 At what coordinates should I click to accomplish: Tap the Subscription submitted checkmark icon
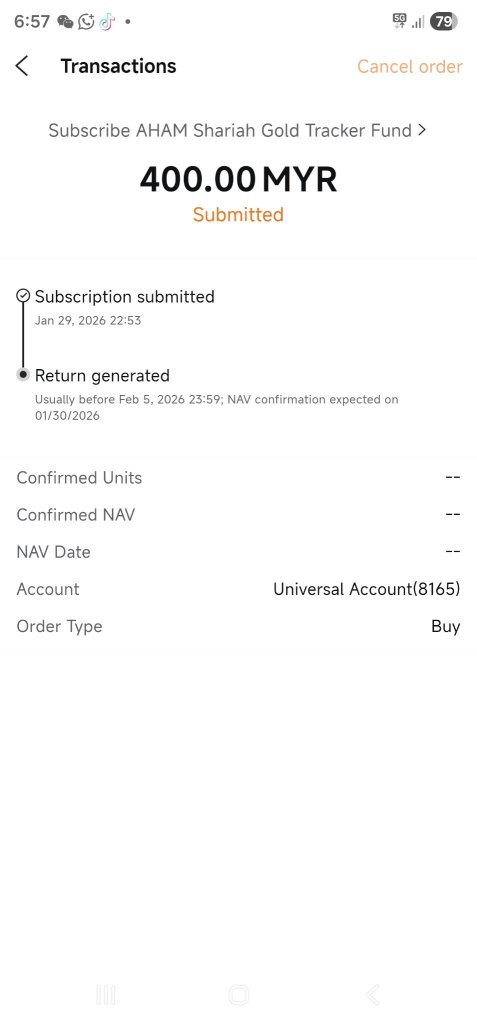23,296
